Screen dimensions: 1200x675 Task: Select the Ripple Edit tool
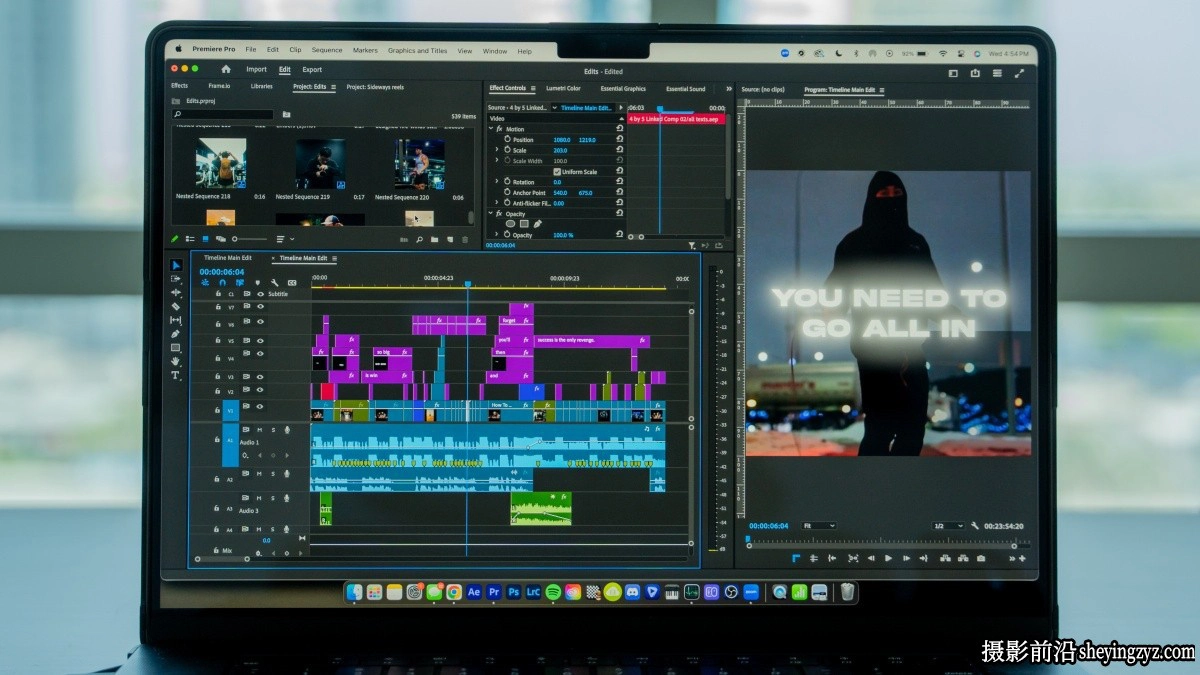tap(176, 293)
